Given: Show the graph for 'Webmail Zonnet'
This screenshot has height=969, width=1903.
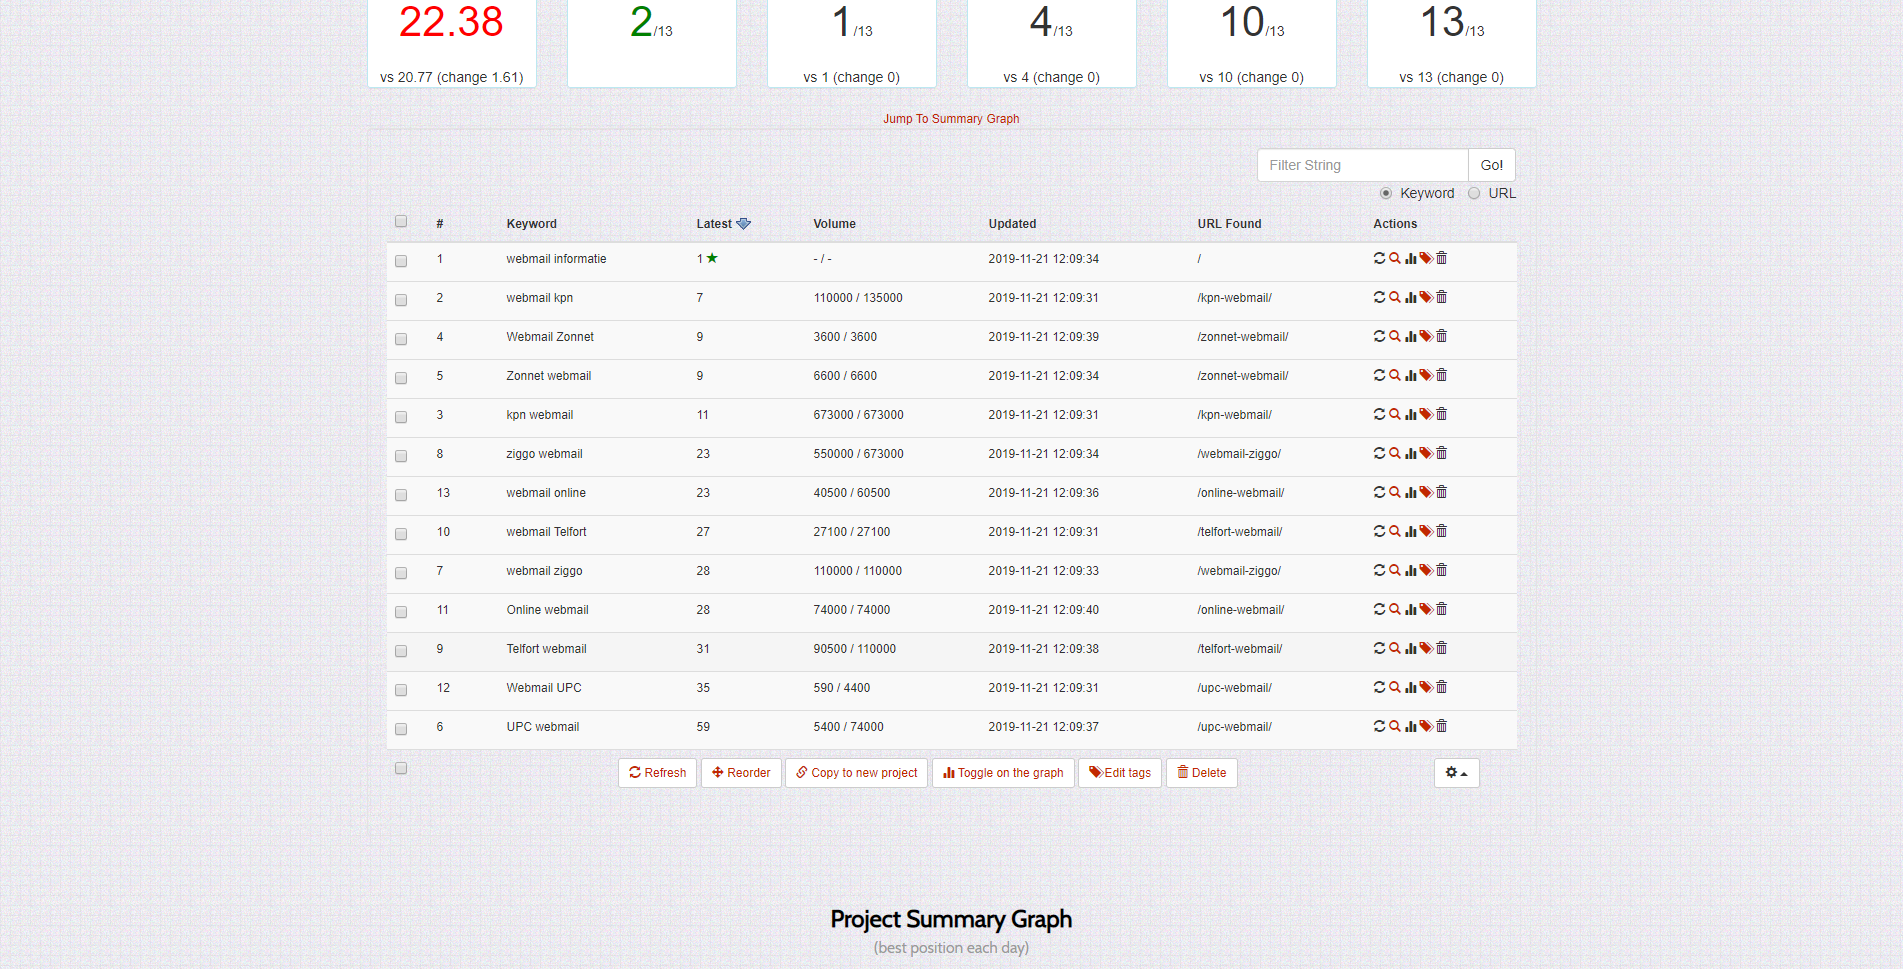Looking at the screenshot, I should (1410, 336).
